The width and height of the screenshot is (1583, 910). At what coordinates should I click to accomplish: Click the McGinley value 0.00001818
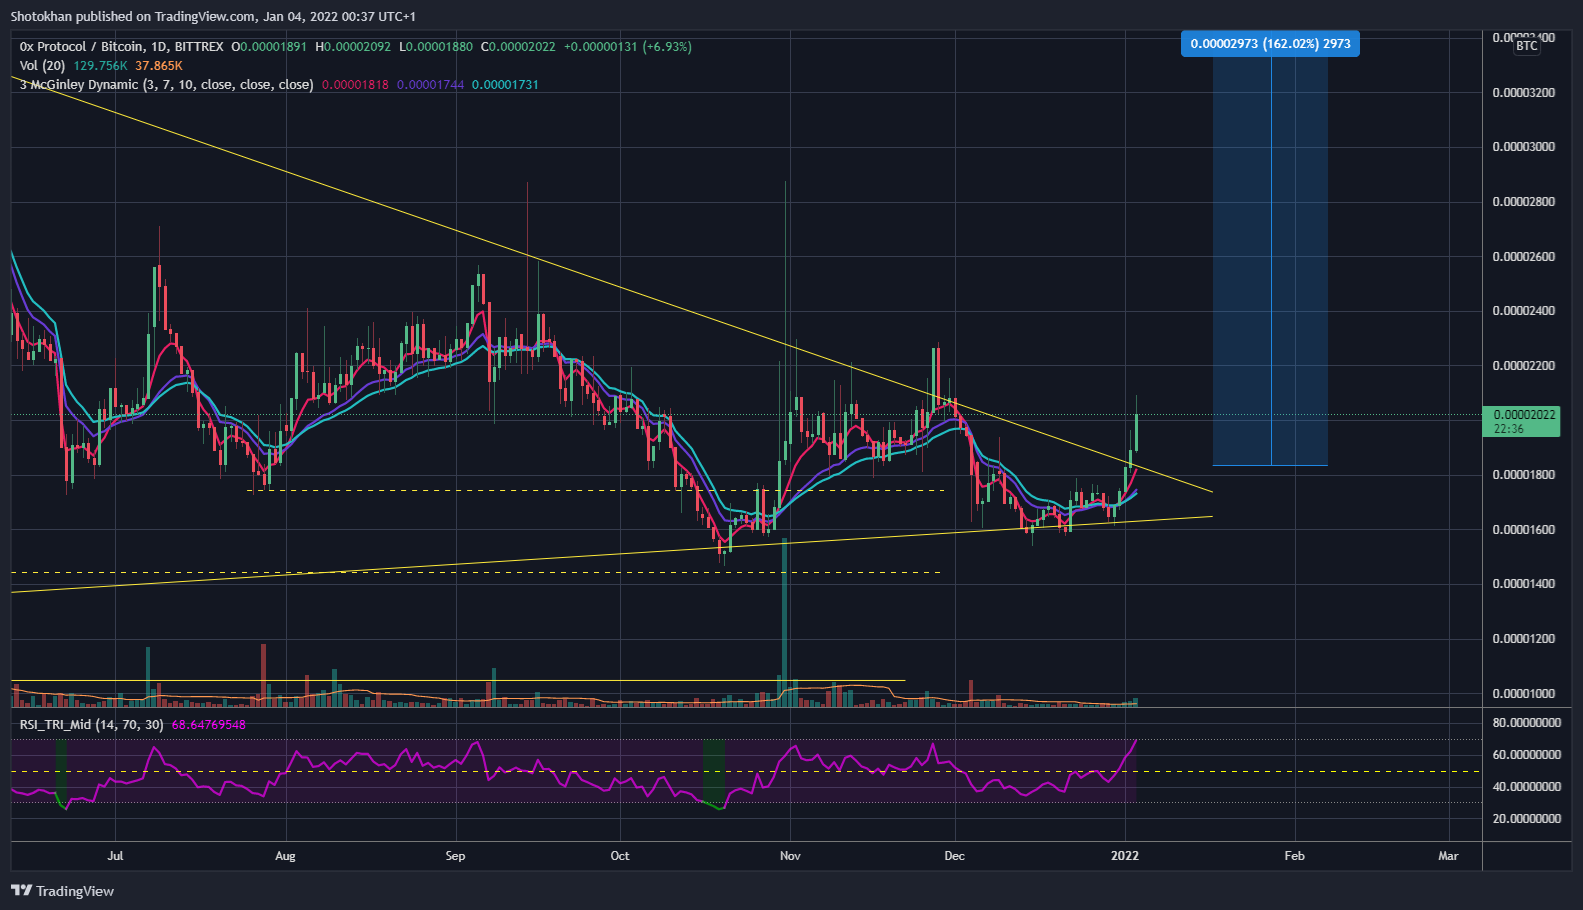pos(355,85)
